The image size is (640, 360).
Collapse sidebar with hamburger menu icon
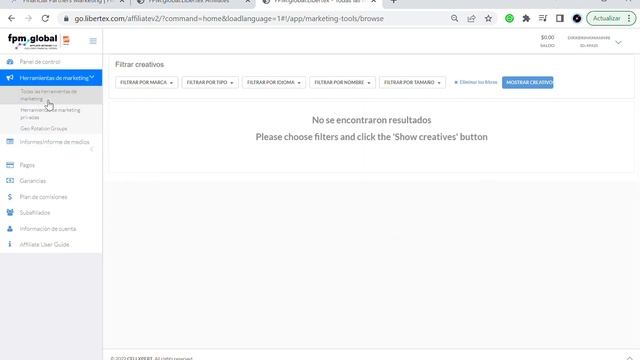coord(93,41)
